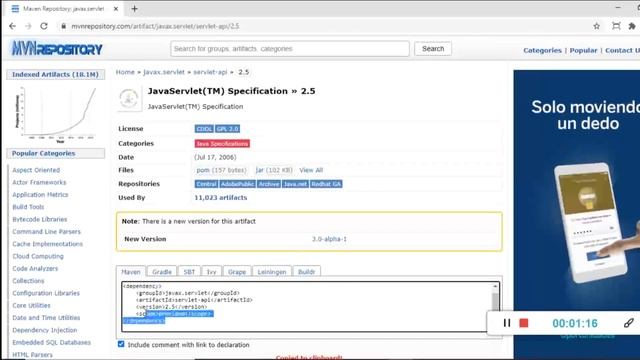Click the CDDL license badge
The width and height of the screenshot is (640, 360).
[204, 129]
